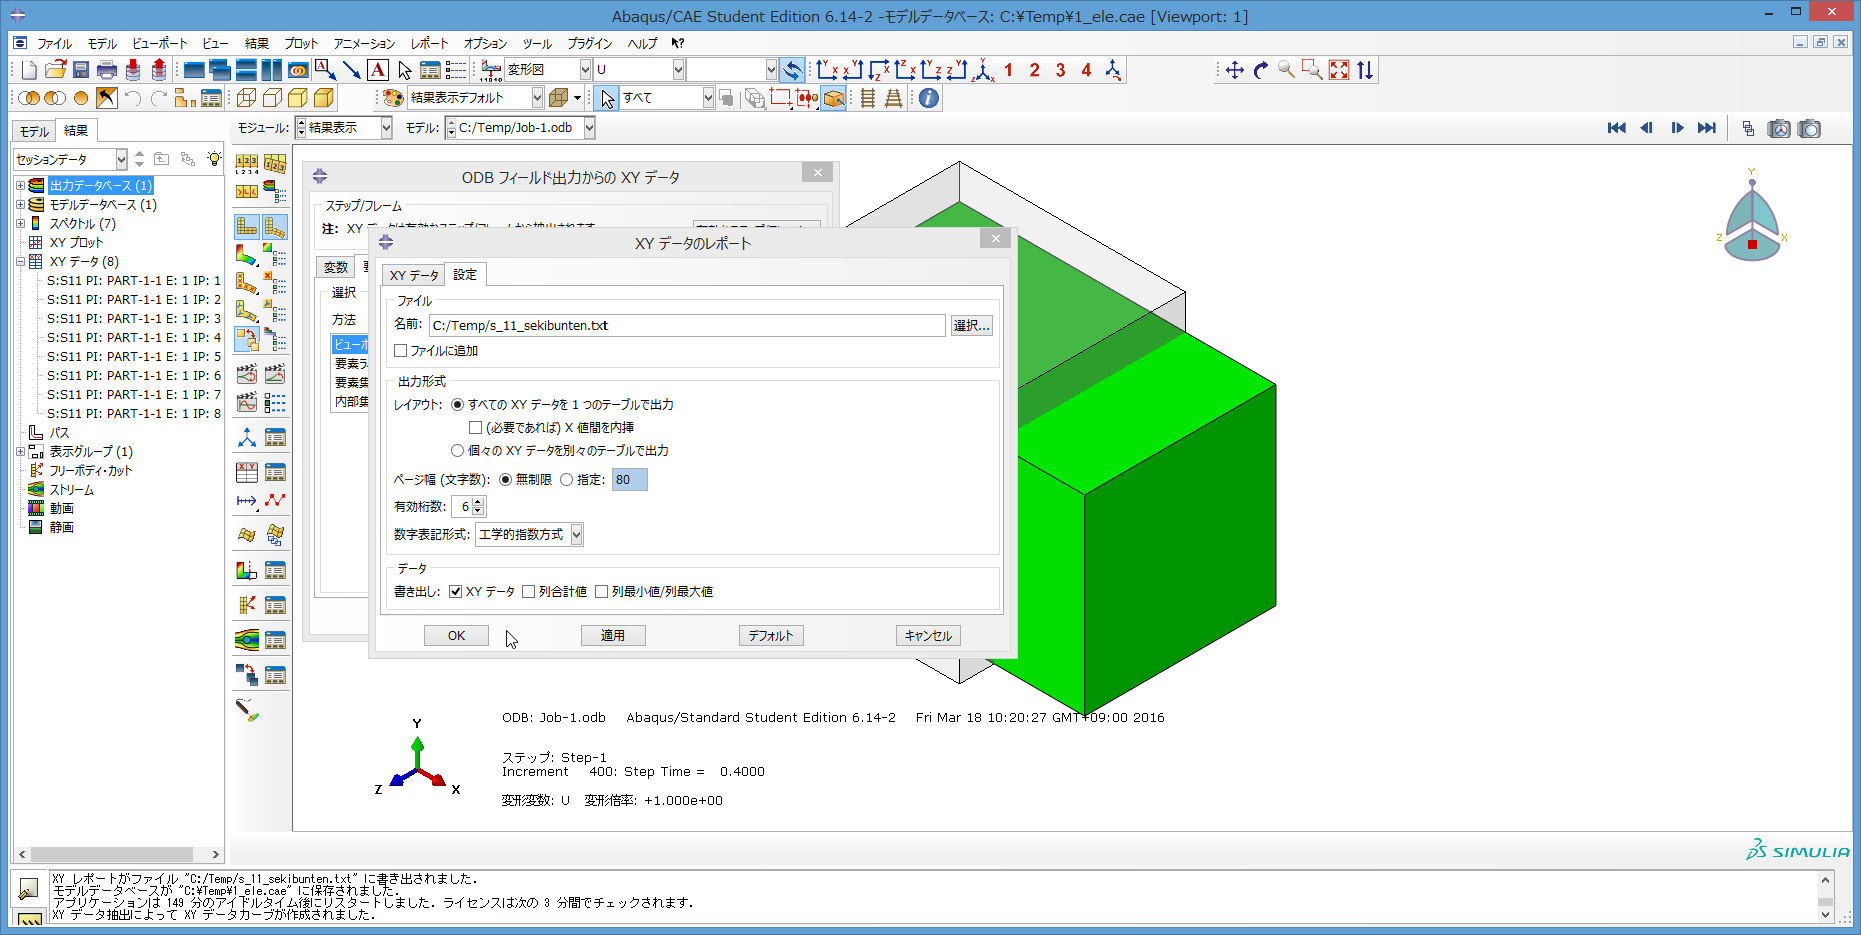
Task: Click the 'デフォルト' defaults button
Action: pos(771,636)
